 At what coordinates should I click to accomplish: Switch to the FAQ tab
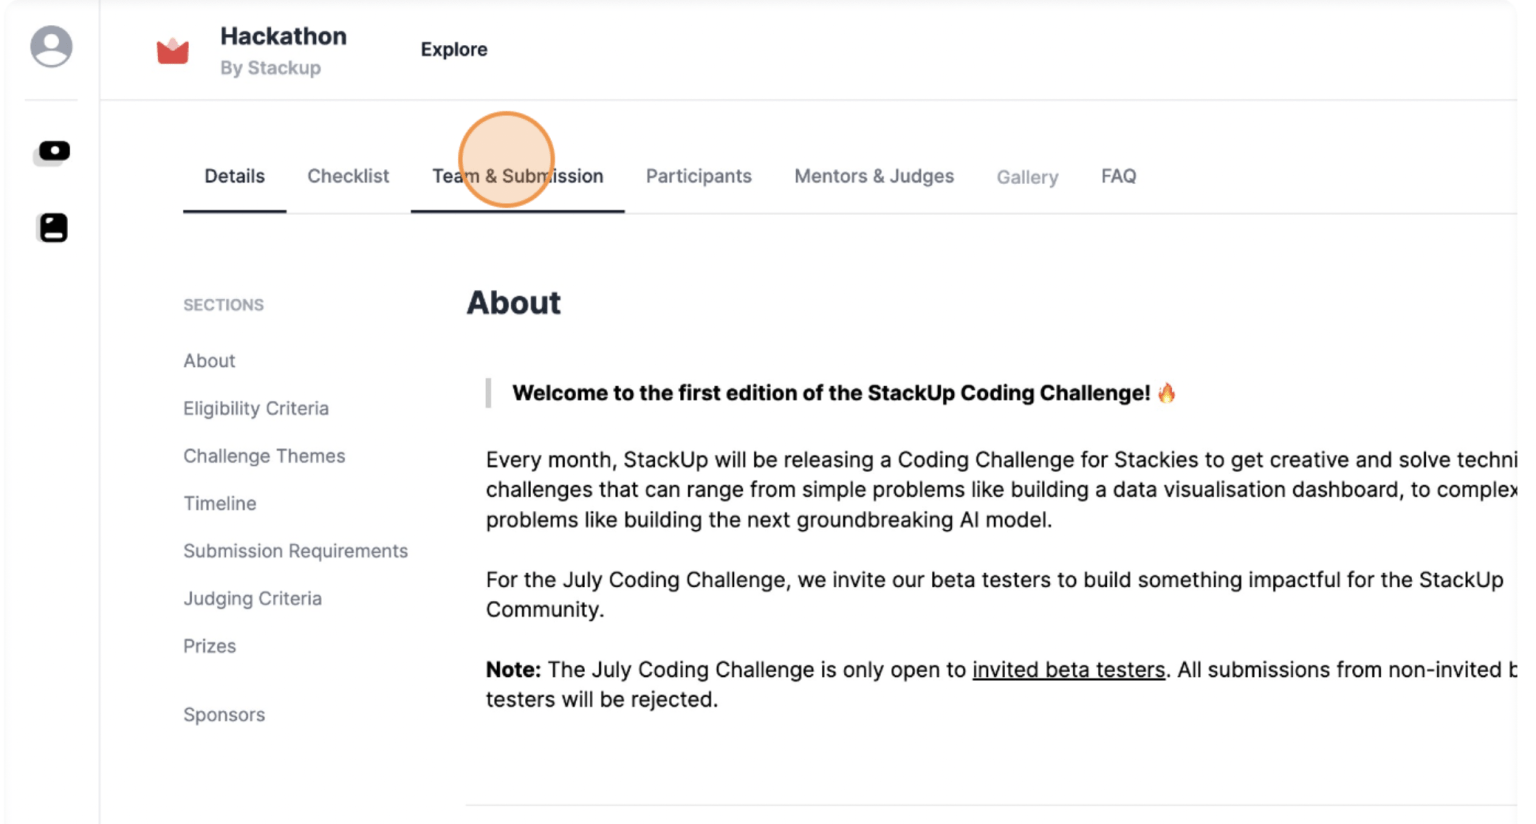1118,177
